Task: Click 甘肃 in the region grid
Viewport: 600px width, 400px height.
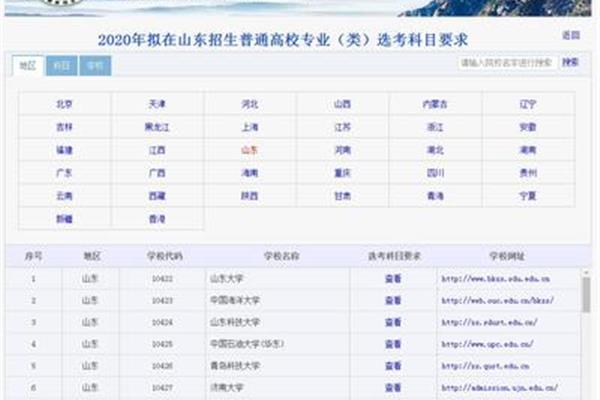Action: click(x=342, y=196)
